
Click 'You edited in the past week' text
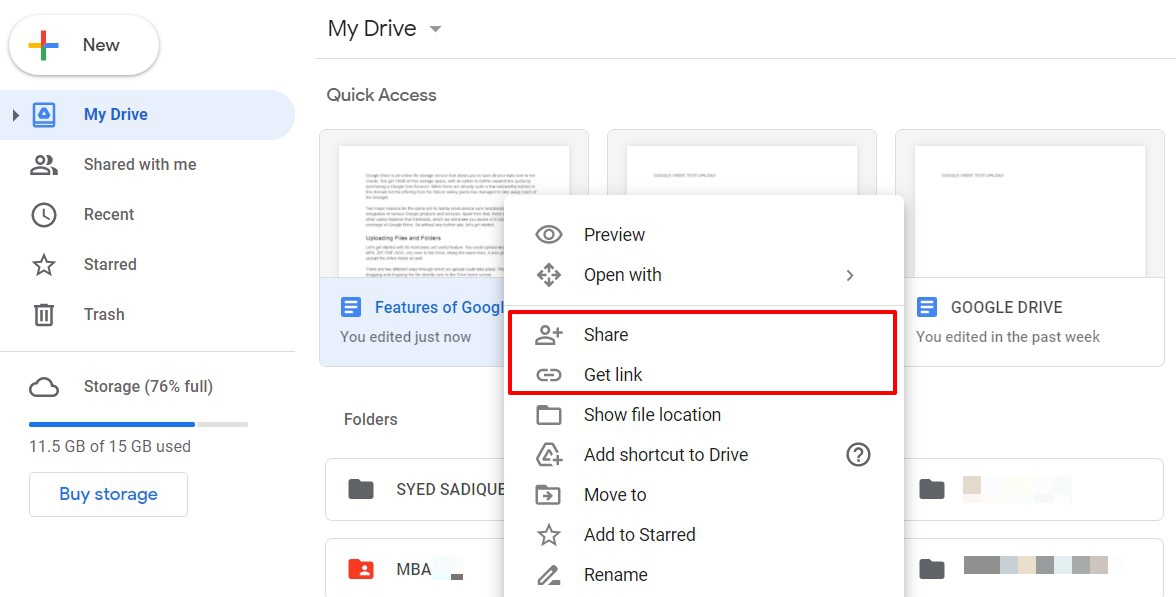[x=1008, y=338]
